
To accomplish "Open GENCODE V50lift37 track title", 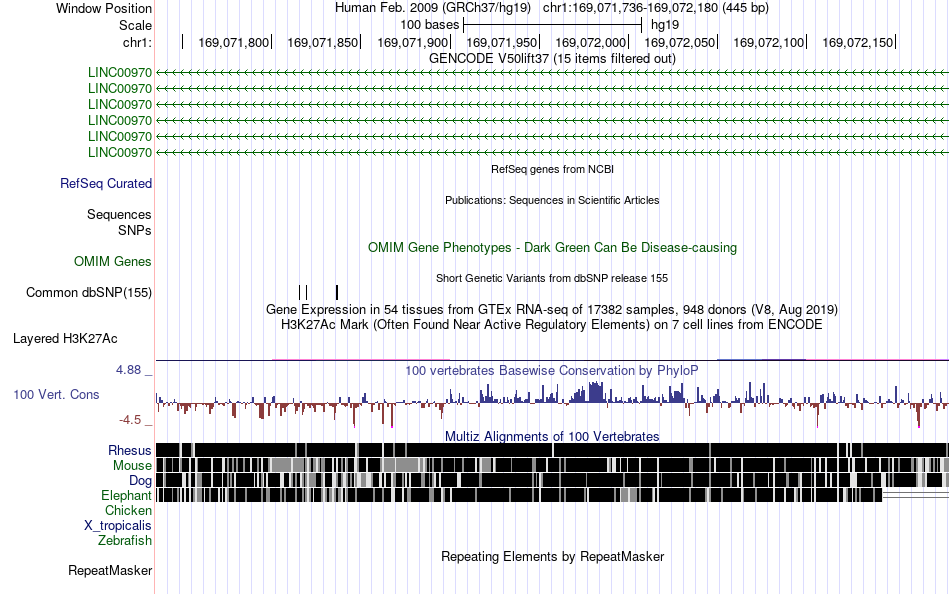I will (552, 58).
